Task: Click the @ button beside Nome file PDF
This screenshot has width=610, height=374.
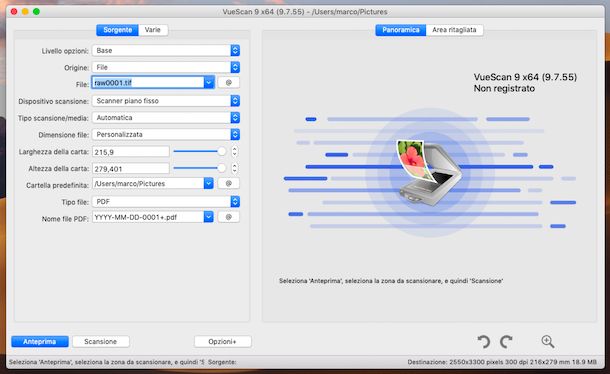Action: [x=229, y=217]
